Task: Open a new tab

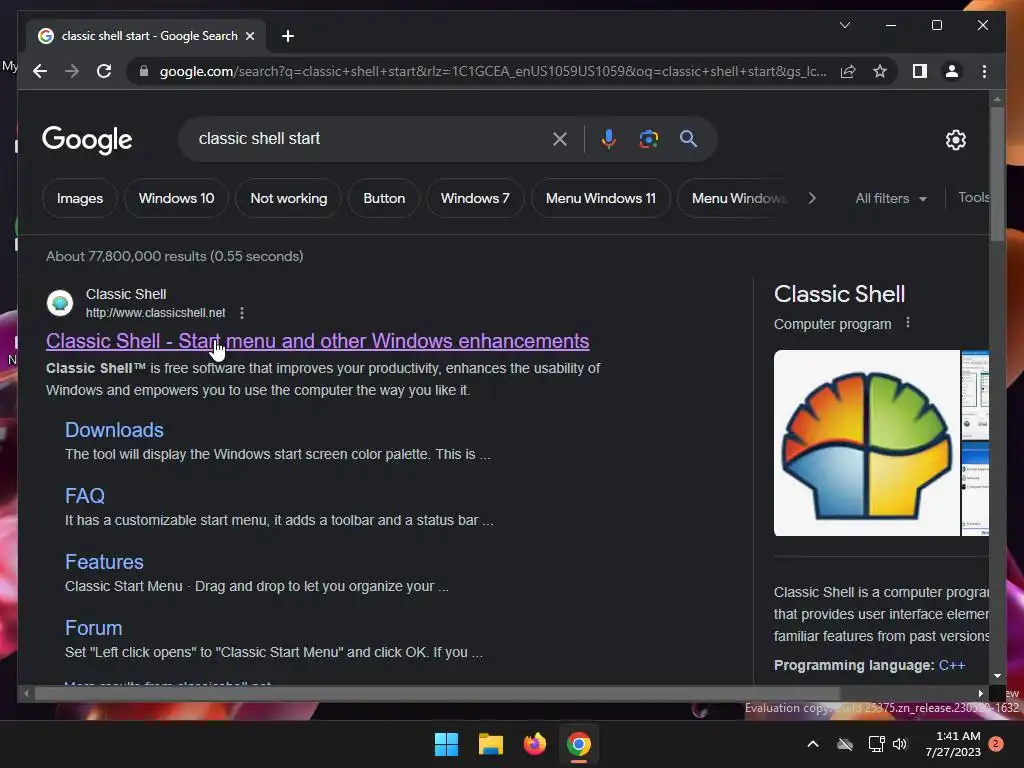Action: [288, 36]
